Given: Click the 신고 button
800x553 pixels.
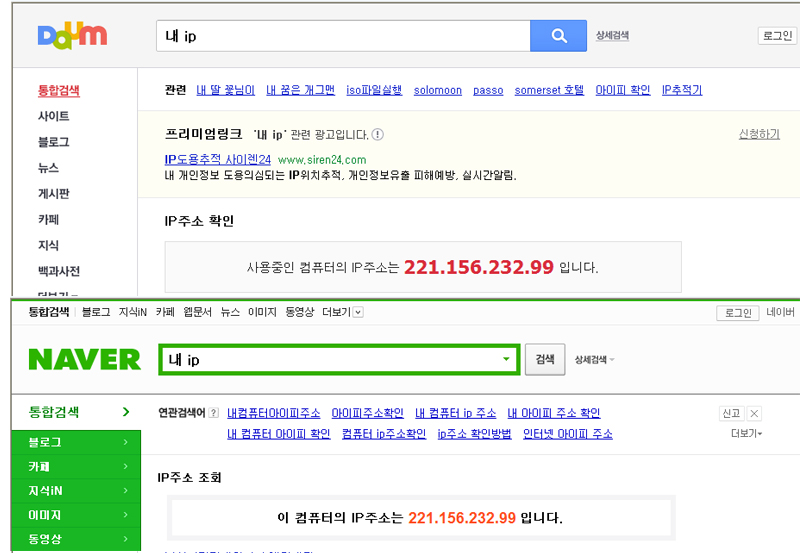Looking at the screenshot, I should [x=732, y=413].
